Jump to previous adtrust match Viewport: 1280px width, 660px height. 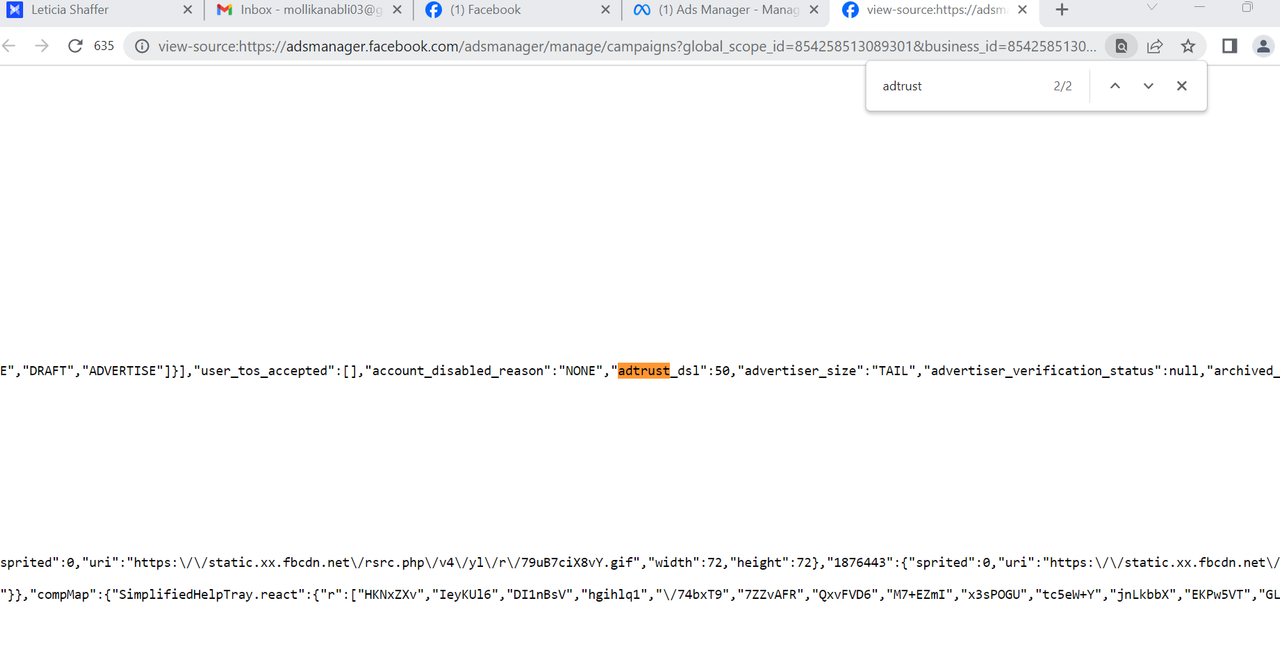1115,86
